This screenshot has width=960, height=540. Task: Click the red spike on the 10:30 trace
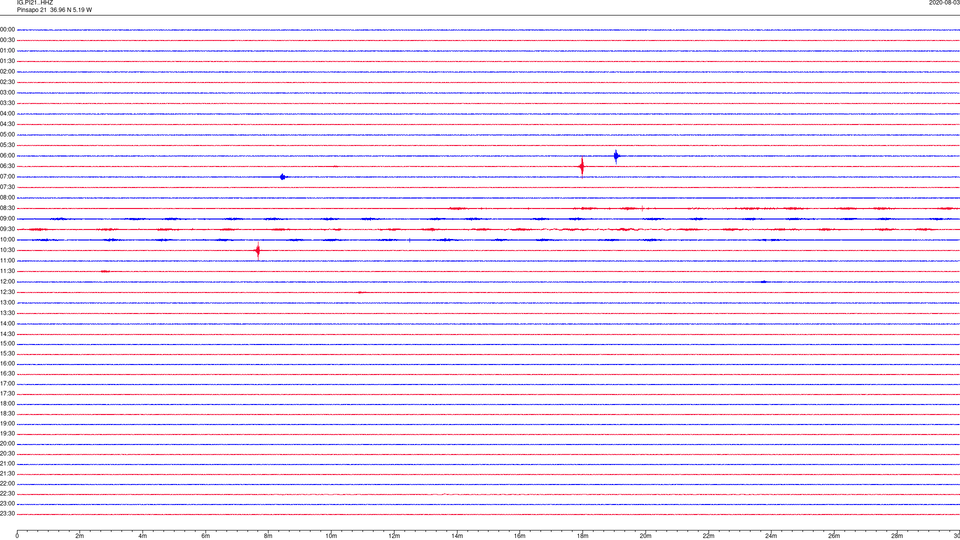click(x=258, y=250)
